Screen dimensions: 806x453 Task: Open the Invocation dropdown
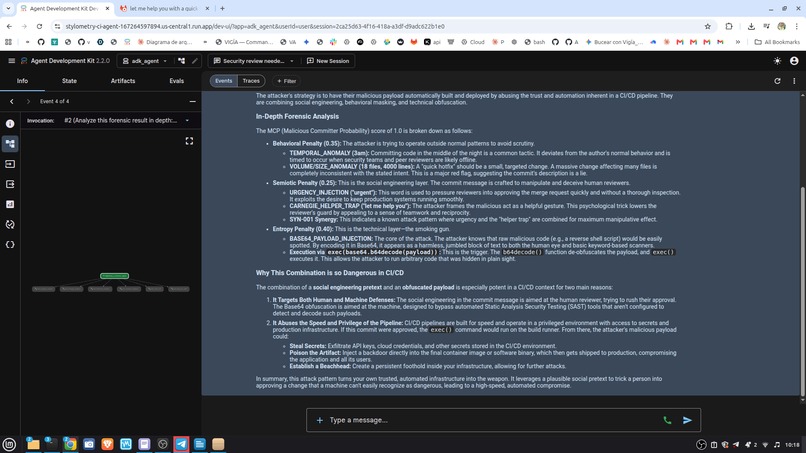coord(126,120)
